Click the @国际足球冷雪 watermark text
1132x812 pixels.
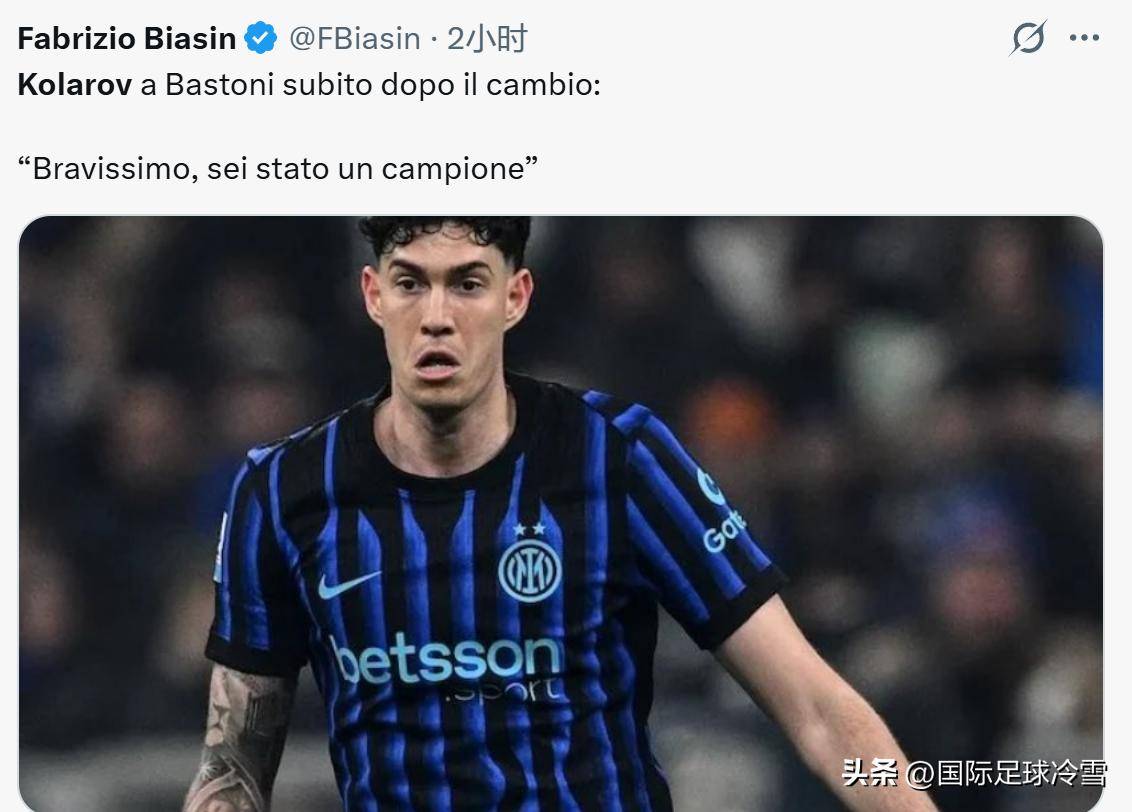click(1006, 773)
